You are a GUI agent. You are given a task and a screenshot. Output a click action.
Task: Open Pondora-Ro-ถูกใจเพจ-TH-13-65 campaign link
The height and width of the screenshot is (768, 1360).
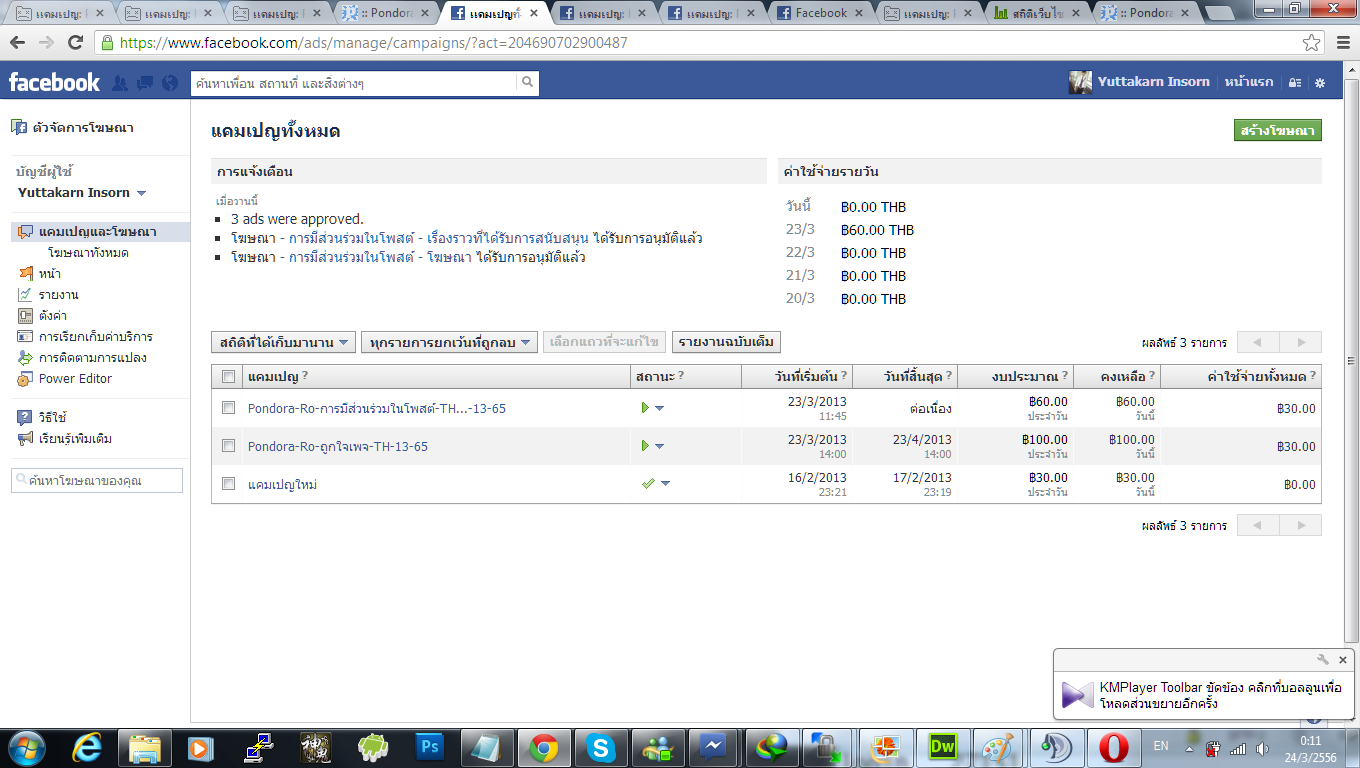(x=338, y=446)
